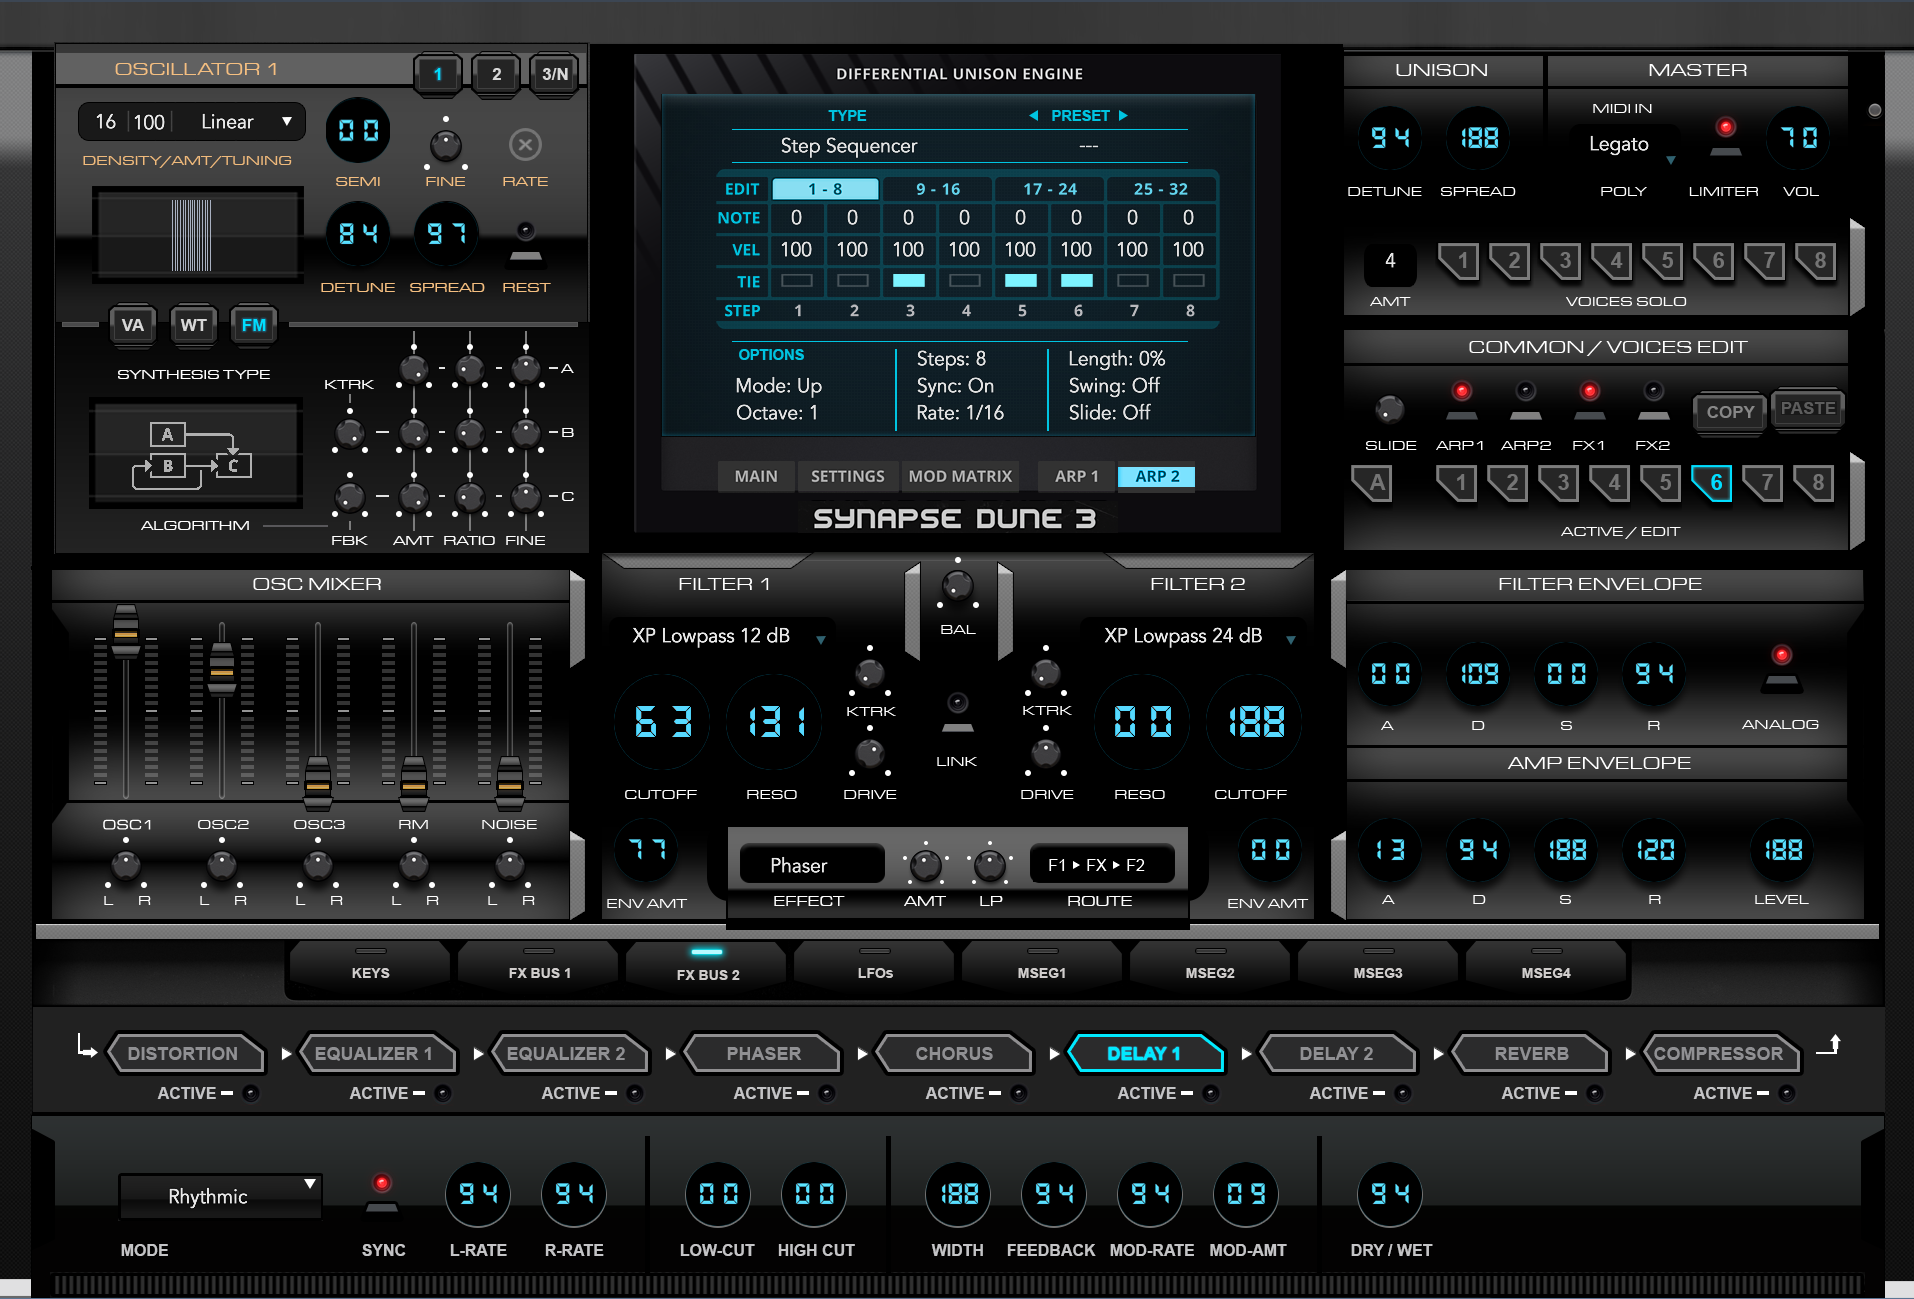Go to previous preset arrow
The width and height of the screenshot is (1914, 1299).
tap(1034, 116)
